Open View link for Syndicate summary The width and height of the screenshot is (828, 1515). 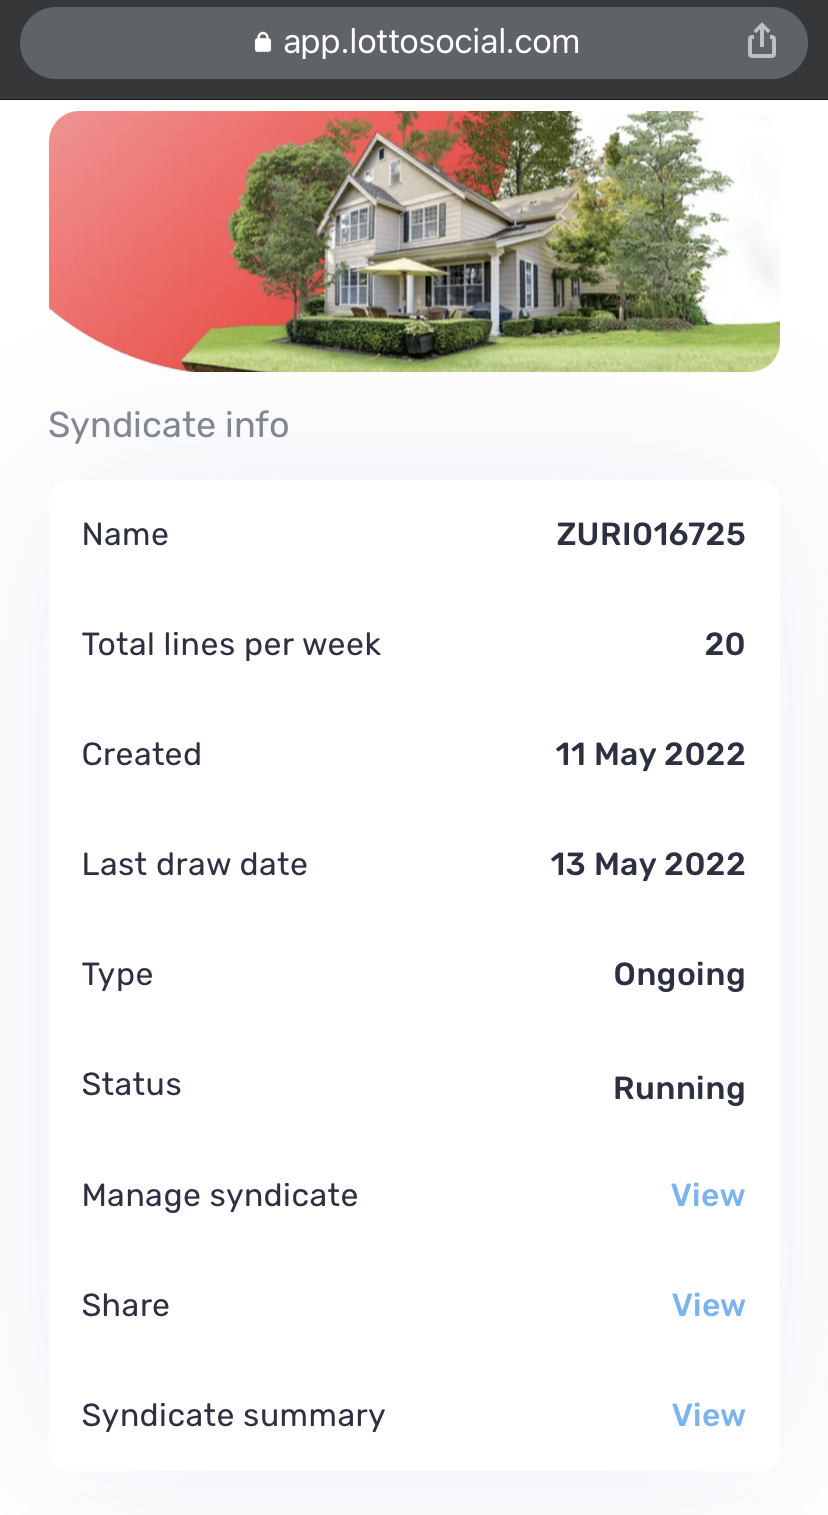click(708, 1415)
